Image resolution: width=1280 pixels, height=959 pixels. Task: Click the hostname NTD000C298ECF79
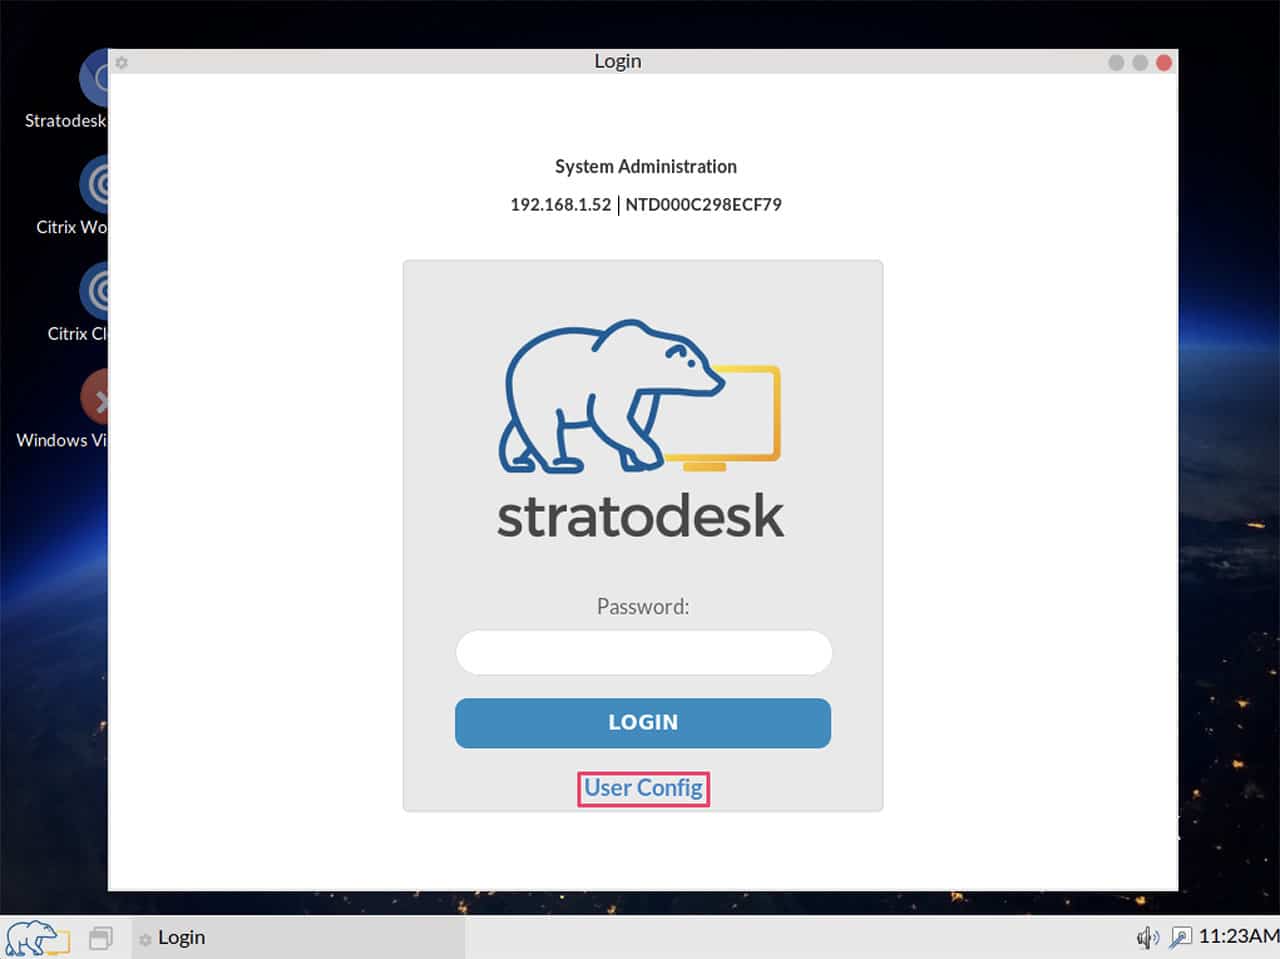(x=703, y=204)
